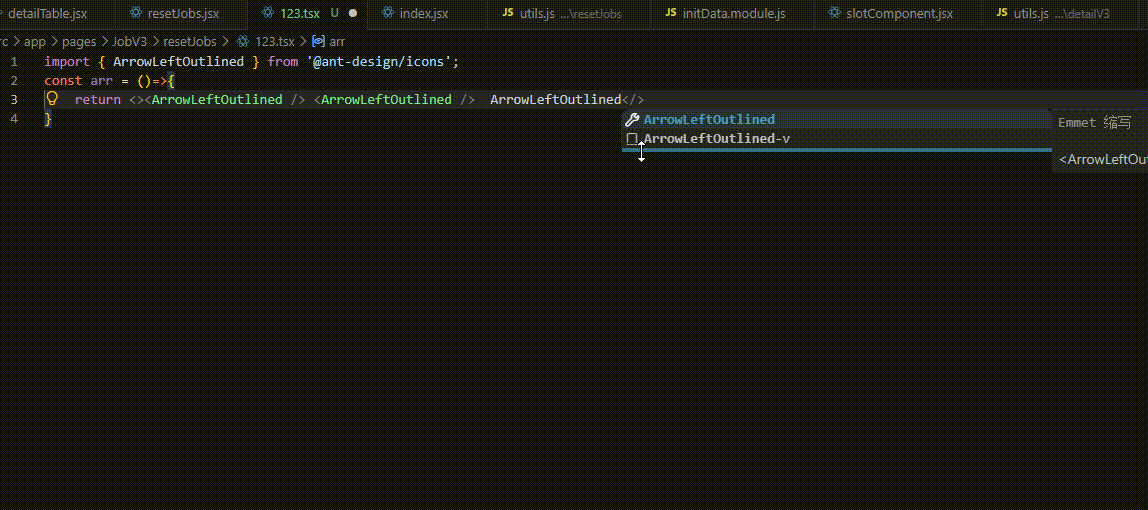Click the JobV3 breadcrumb segment
This screenshot has height=510, width=1148.
[x=130, y=42]
